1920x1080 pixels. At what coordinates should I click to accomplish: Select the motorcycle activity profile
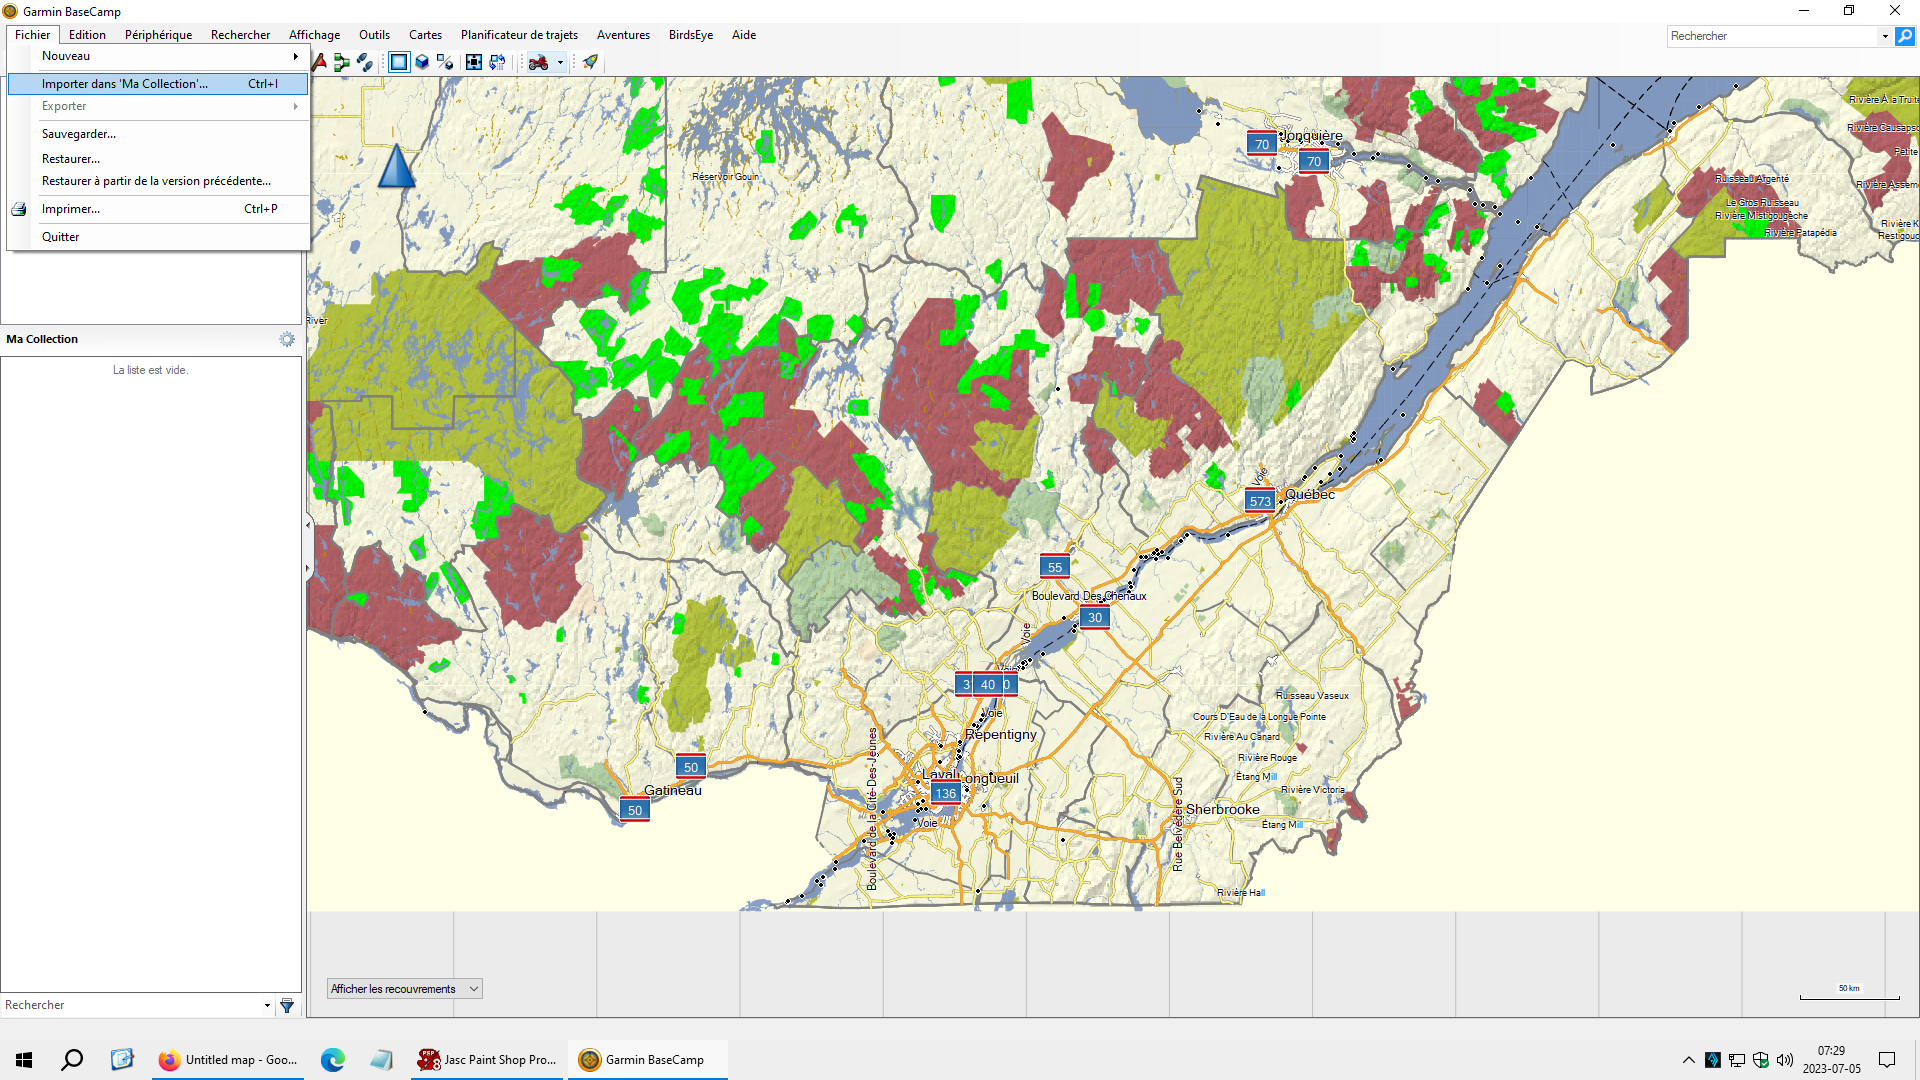(x=538, y=62)
